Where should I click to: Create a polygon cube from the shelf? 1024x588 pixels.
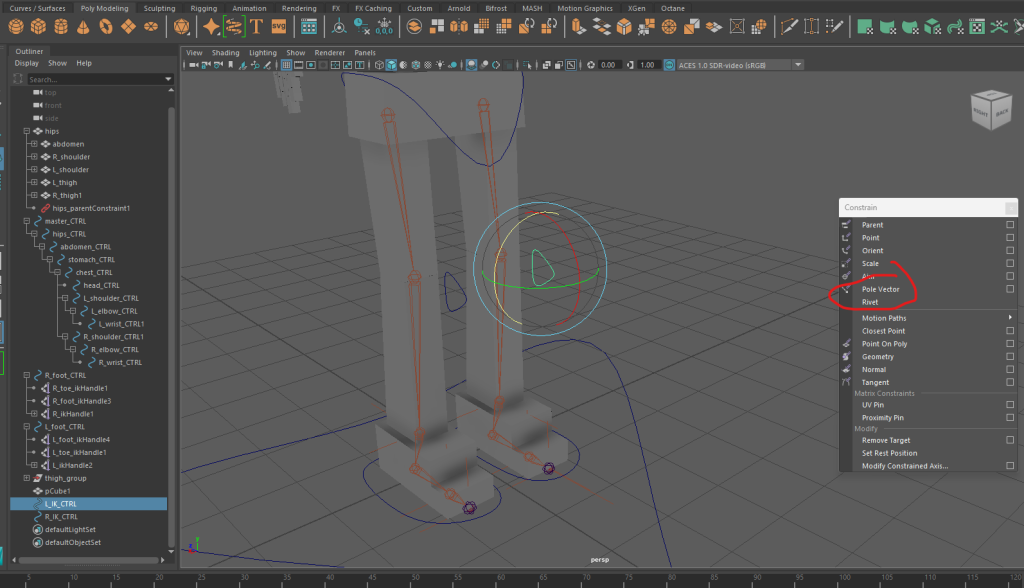tap(39, 27)
